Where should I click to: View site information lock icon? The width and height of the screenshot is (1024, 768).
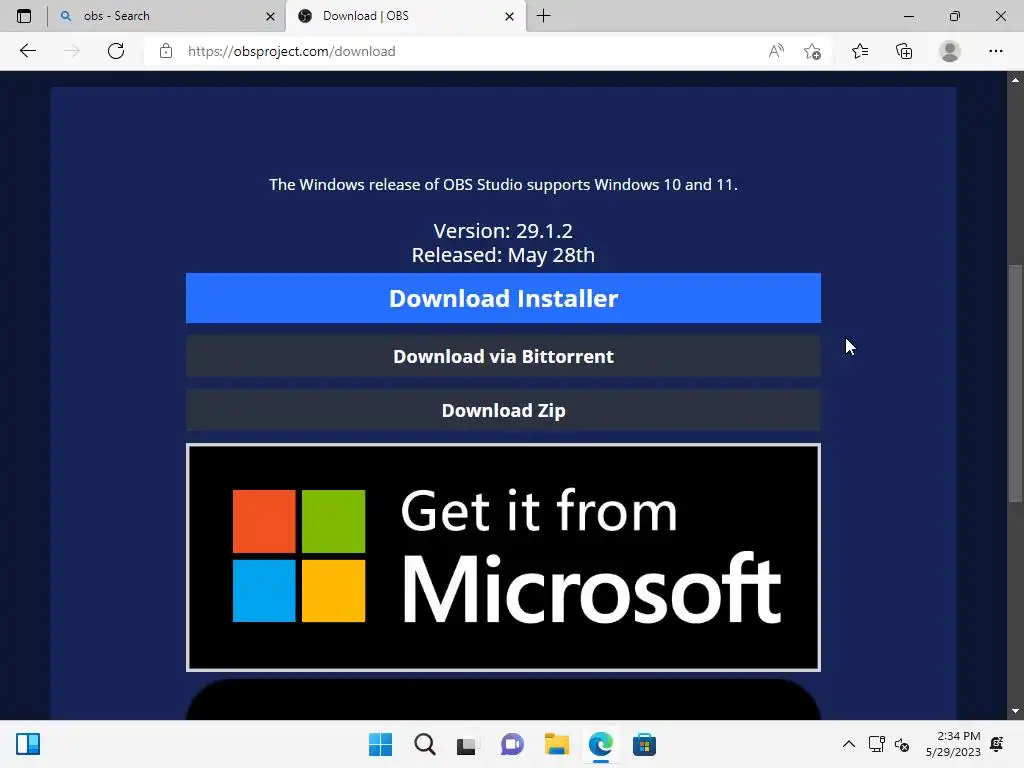click(166, 51)
